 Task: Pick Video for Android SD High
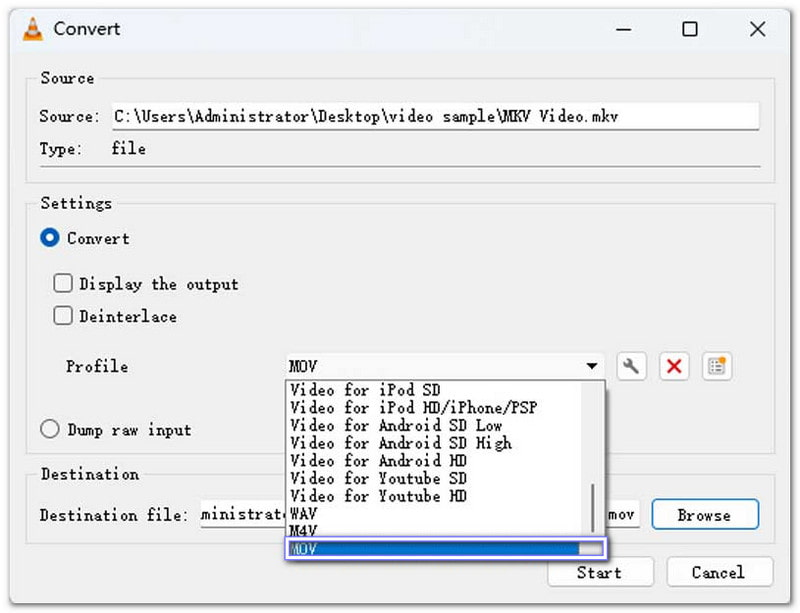tap(434, 443)
